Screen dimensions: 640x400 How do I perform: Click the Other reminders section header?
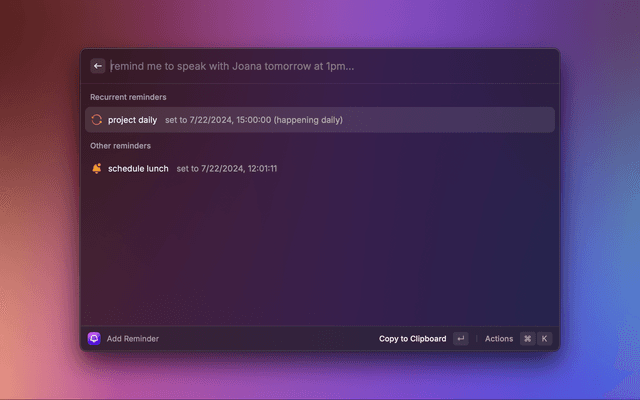coord(120,145)
